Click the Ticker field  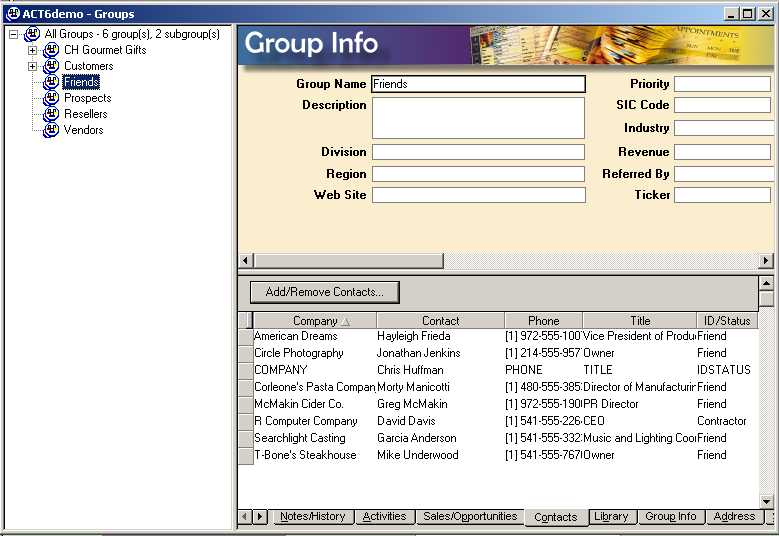pyautogui.click(x=722, y=195)
